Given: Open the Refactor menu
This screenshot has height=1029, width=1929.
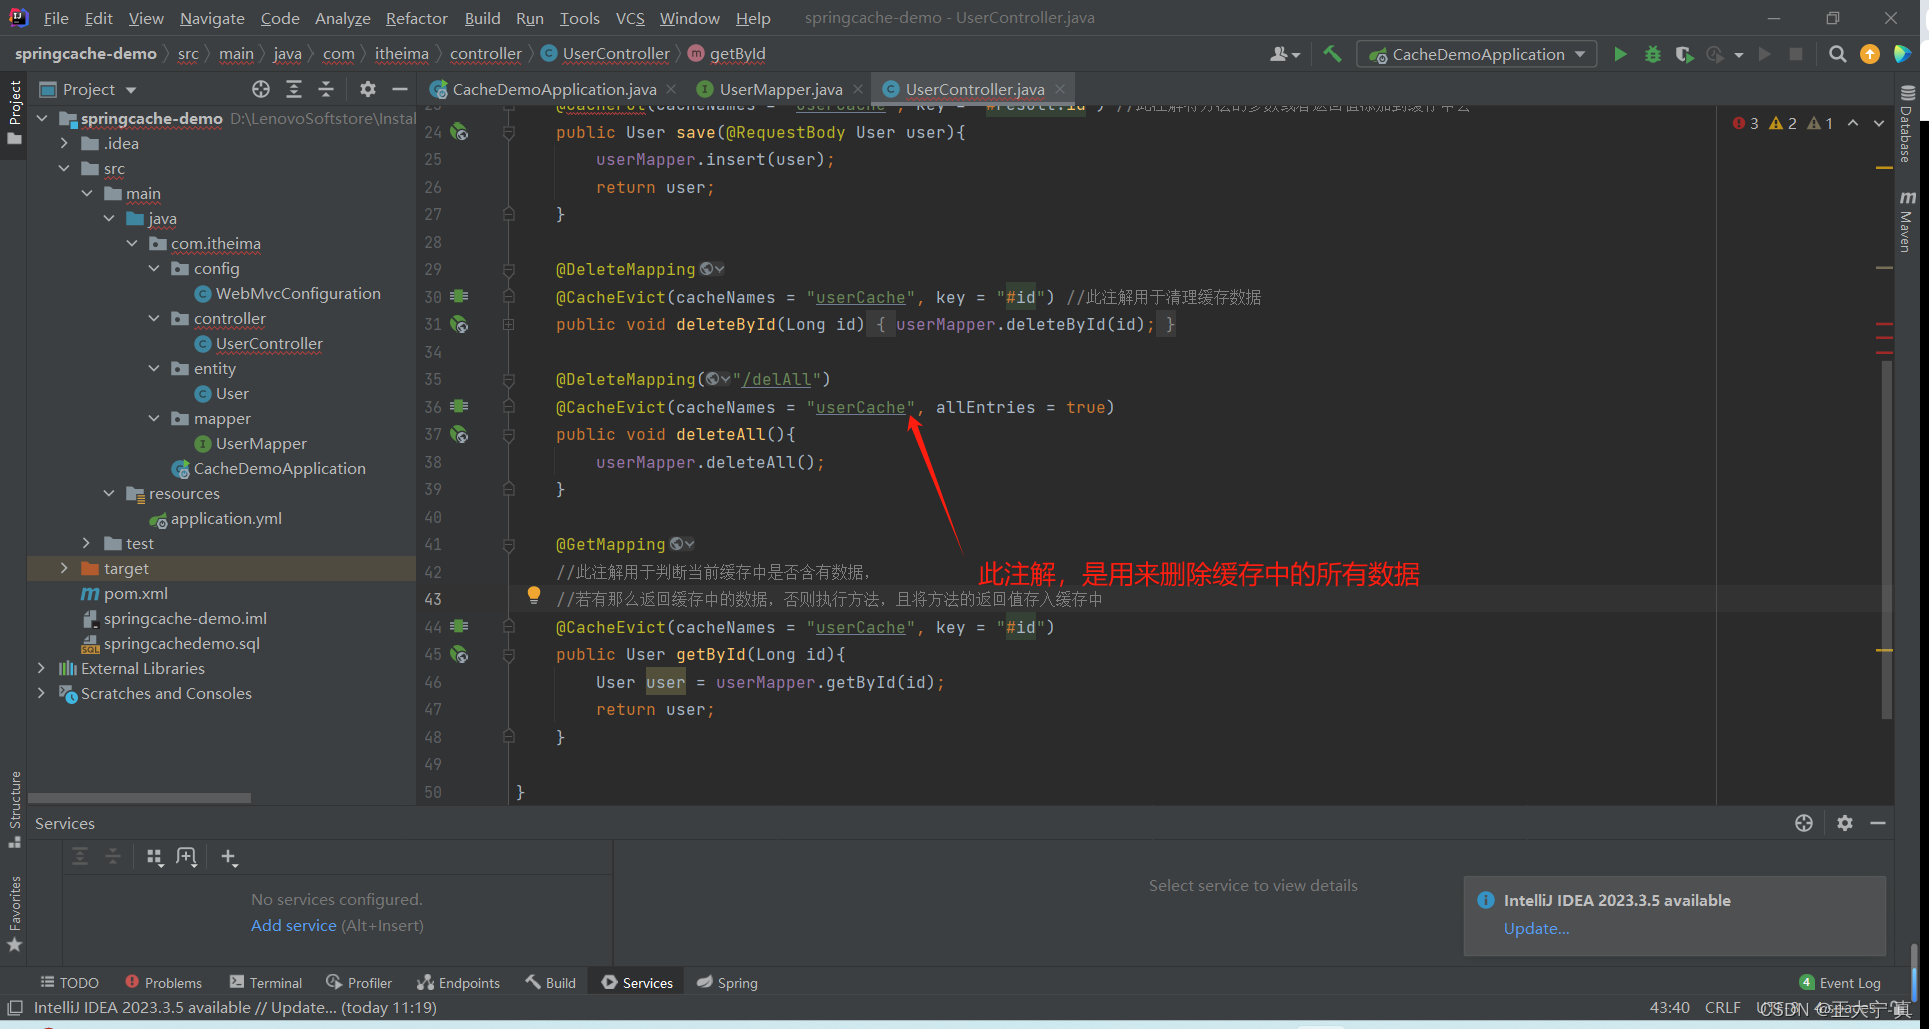Looking at the screenshot, I should point(416,18).
